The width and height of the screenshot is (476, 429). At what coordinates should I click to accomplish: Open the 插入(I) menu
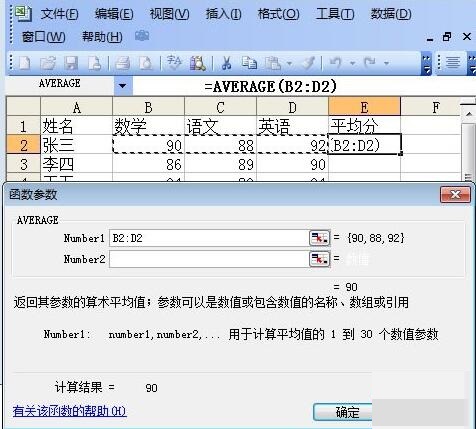223,14
